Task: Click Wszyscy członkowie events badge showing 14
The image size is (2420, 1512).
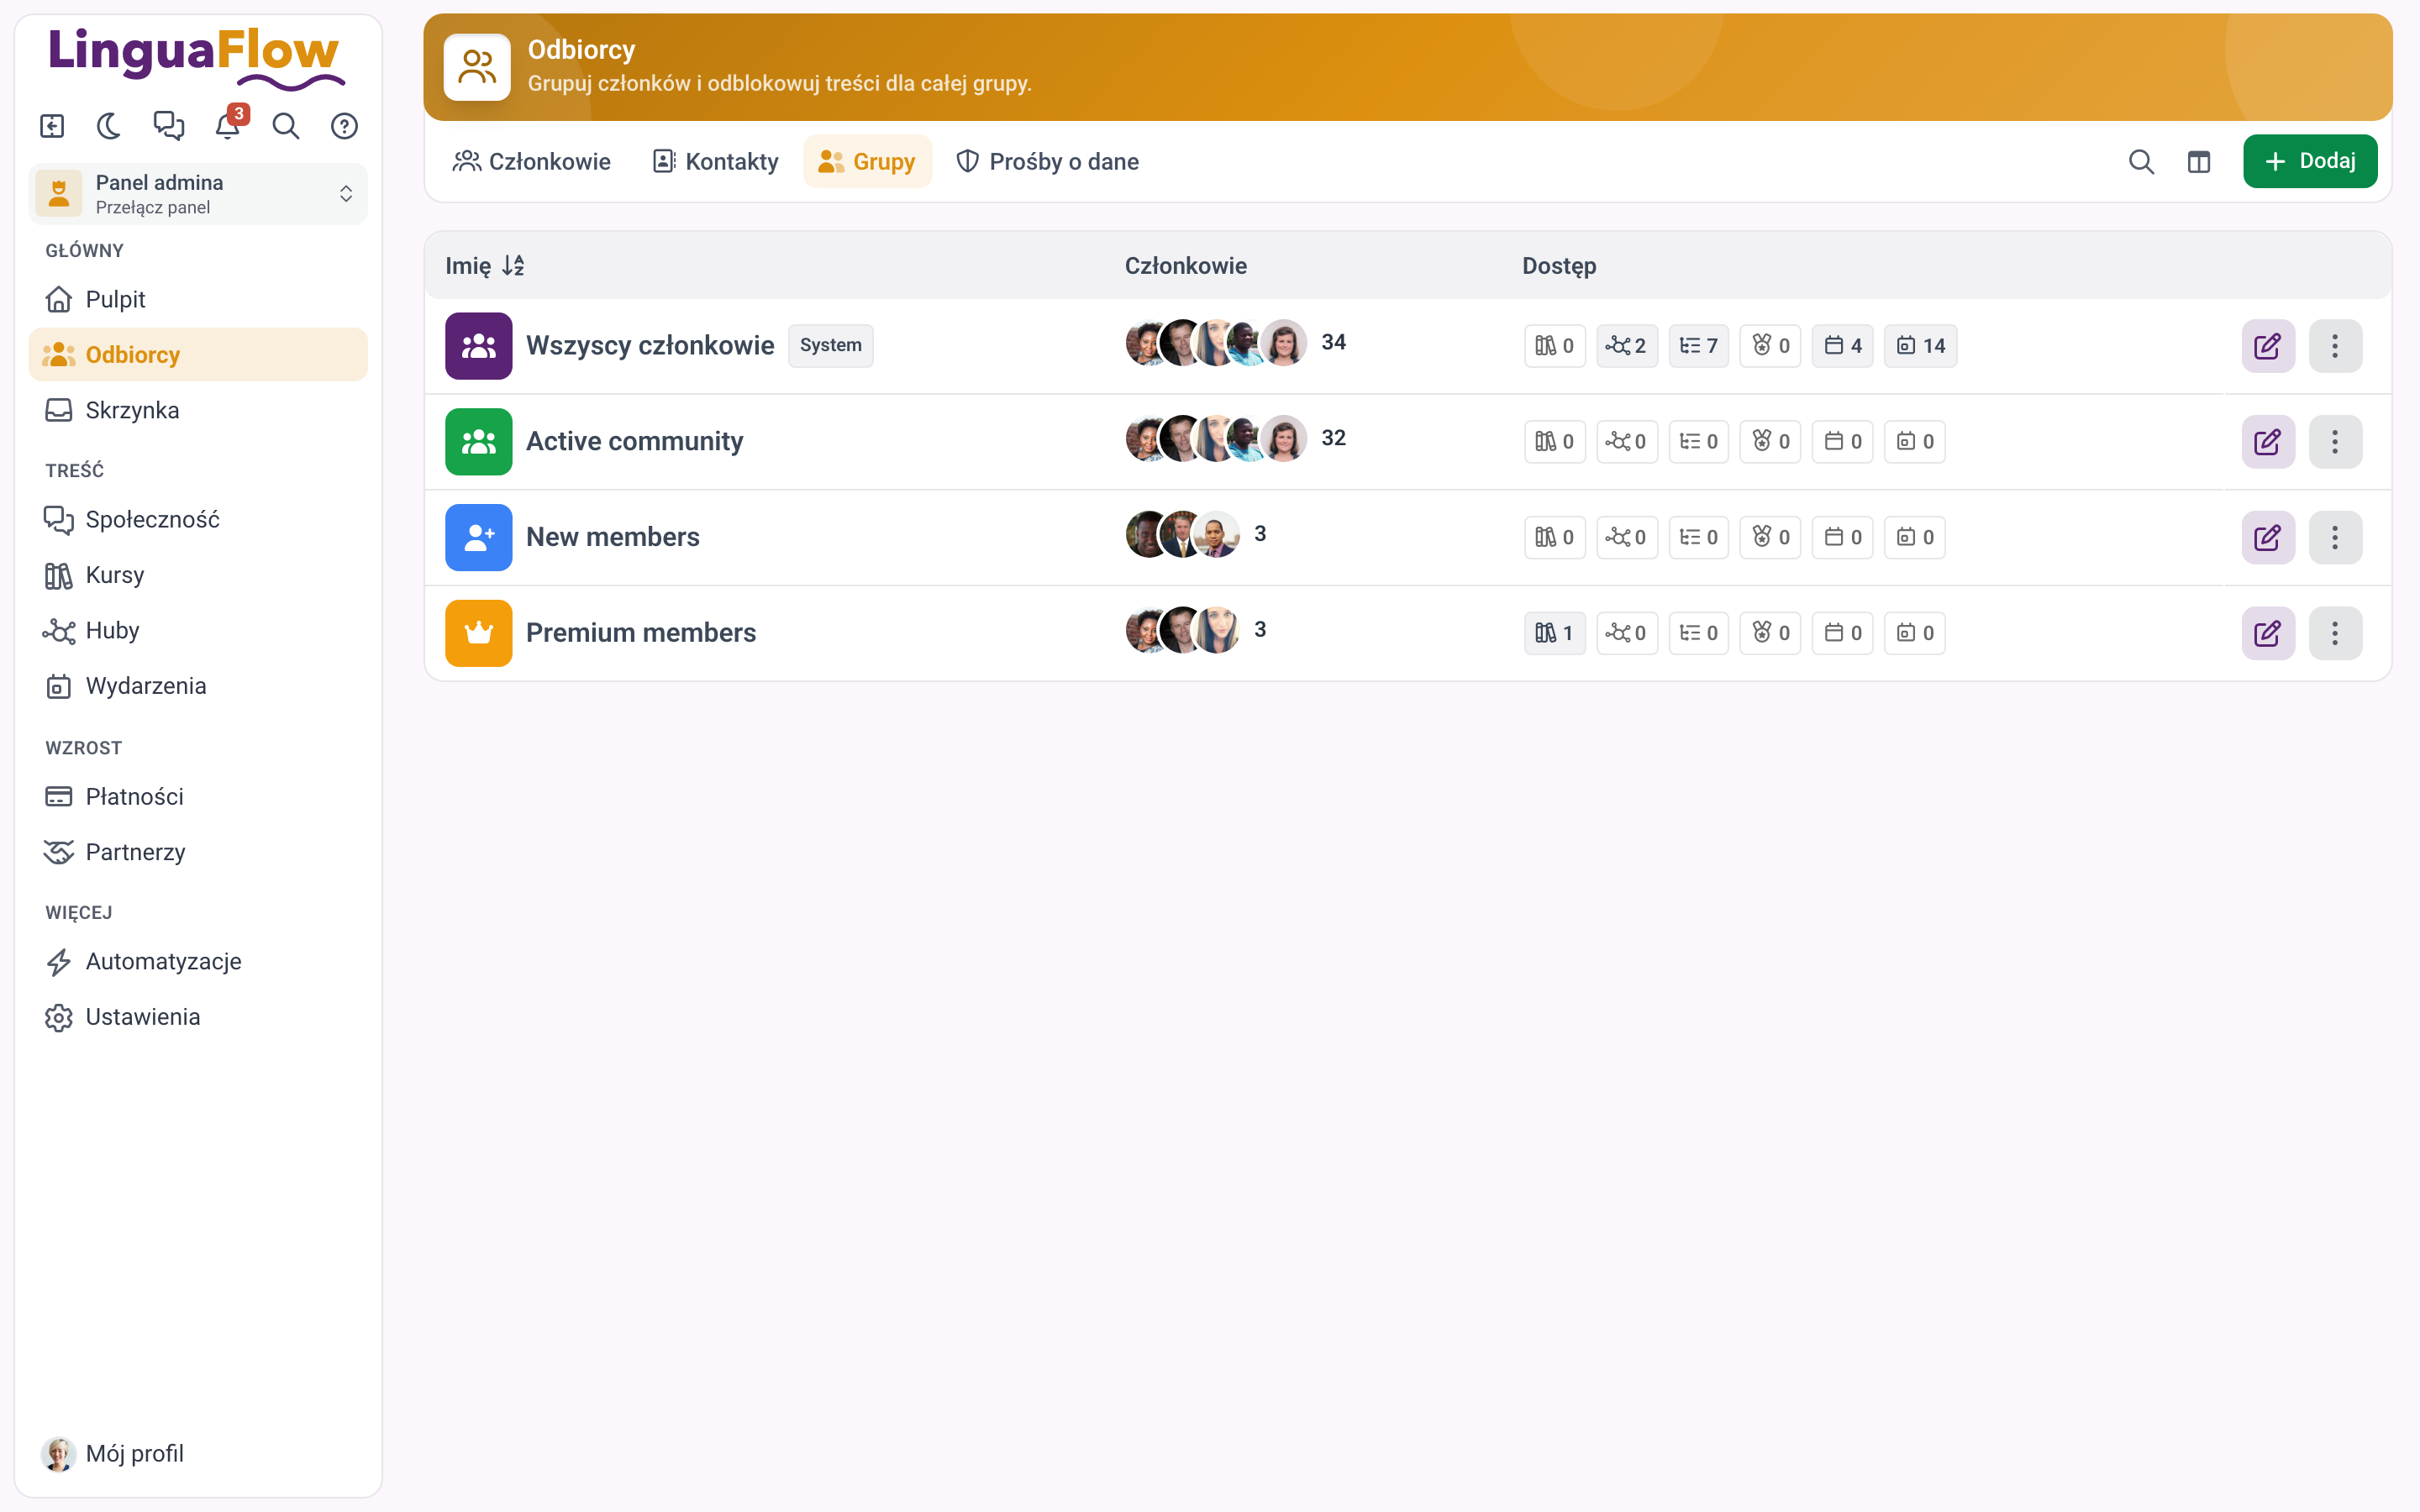Action: pyautogui.click(x=1920, y=346)
